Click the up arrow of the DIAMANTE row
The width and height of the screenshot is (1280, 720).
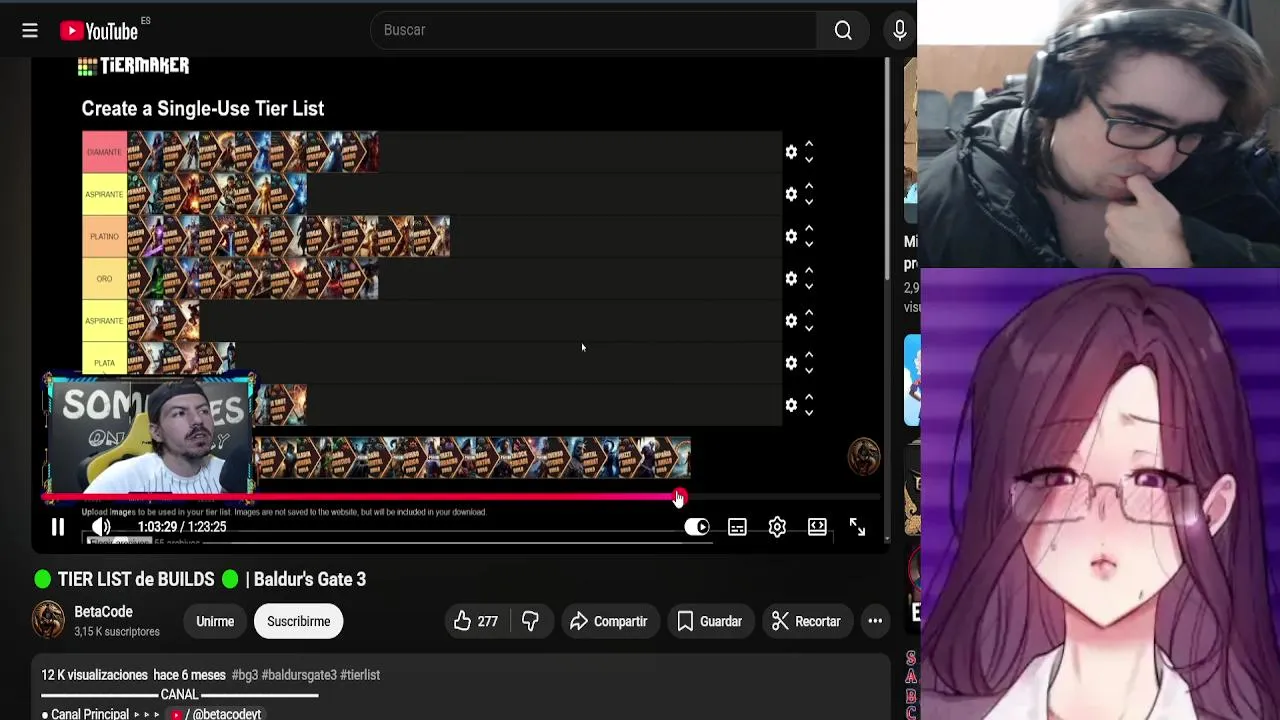coord(809,144)
